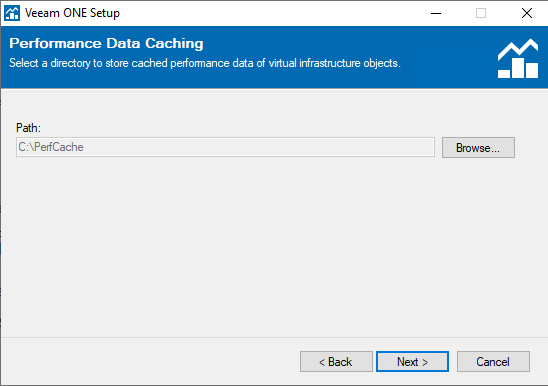
Task: Click empty space below the Browse button
Action: [x=478, y=210]
